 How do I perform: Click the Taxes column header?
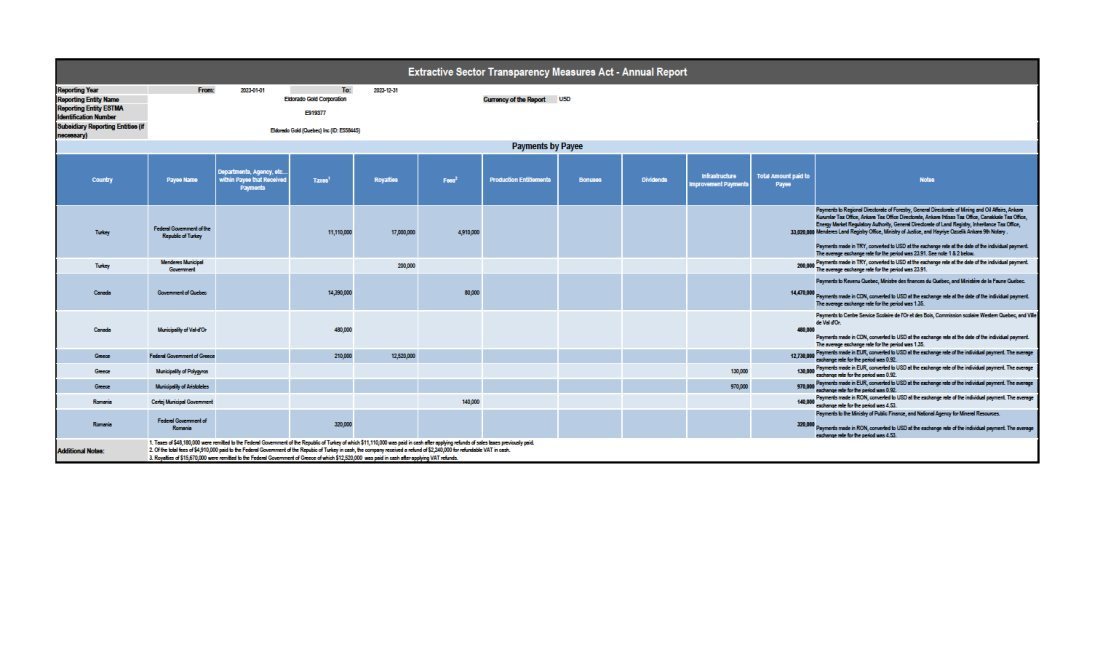point(321,180)
